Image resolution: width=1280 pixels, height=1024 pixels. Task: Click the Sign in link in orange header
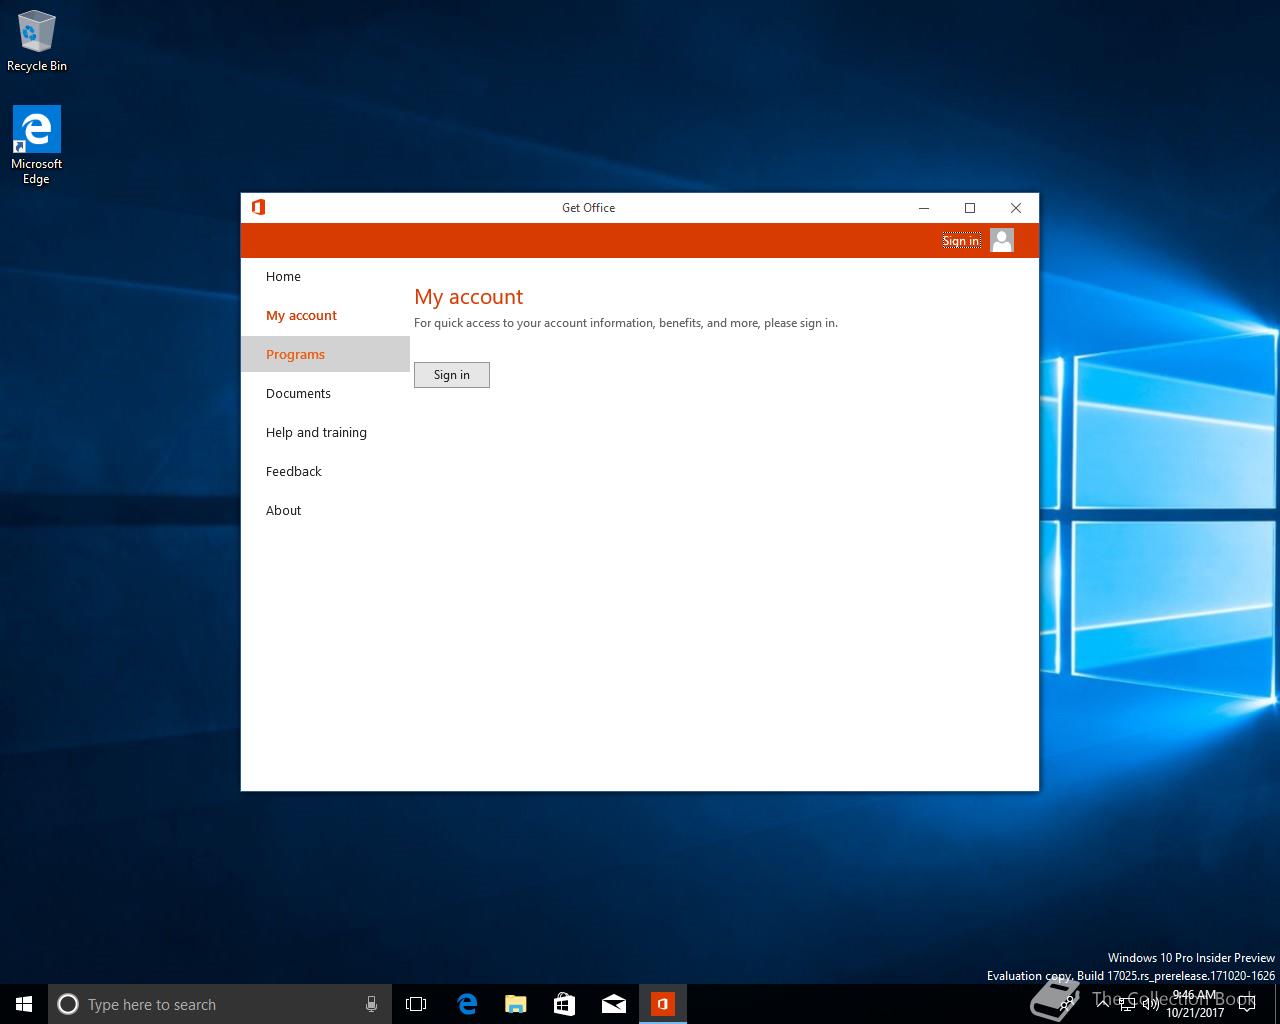[x=961, y=241]
